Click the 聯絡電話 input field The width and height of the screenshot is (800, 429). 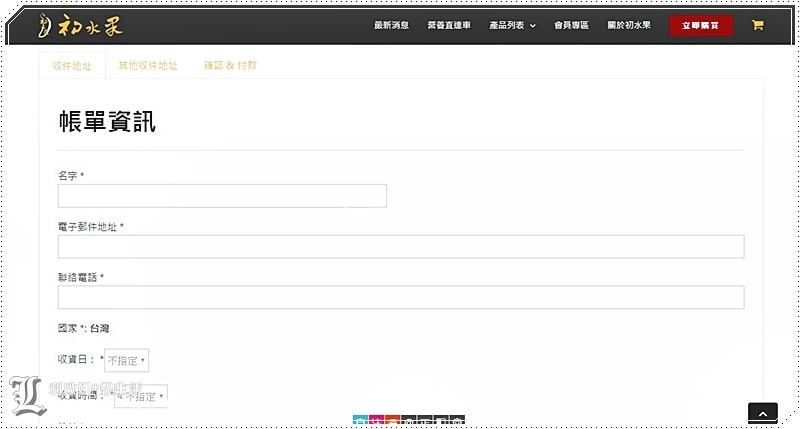(x=401, y=297)
